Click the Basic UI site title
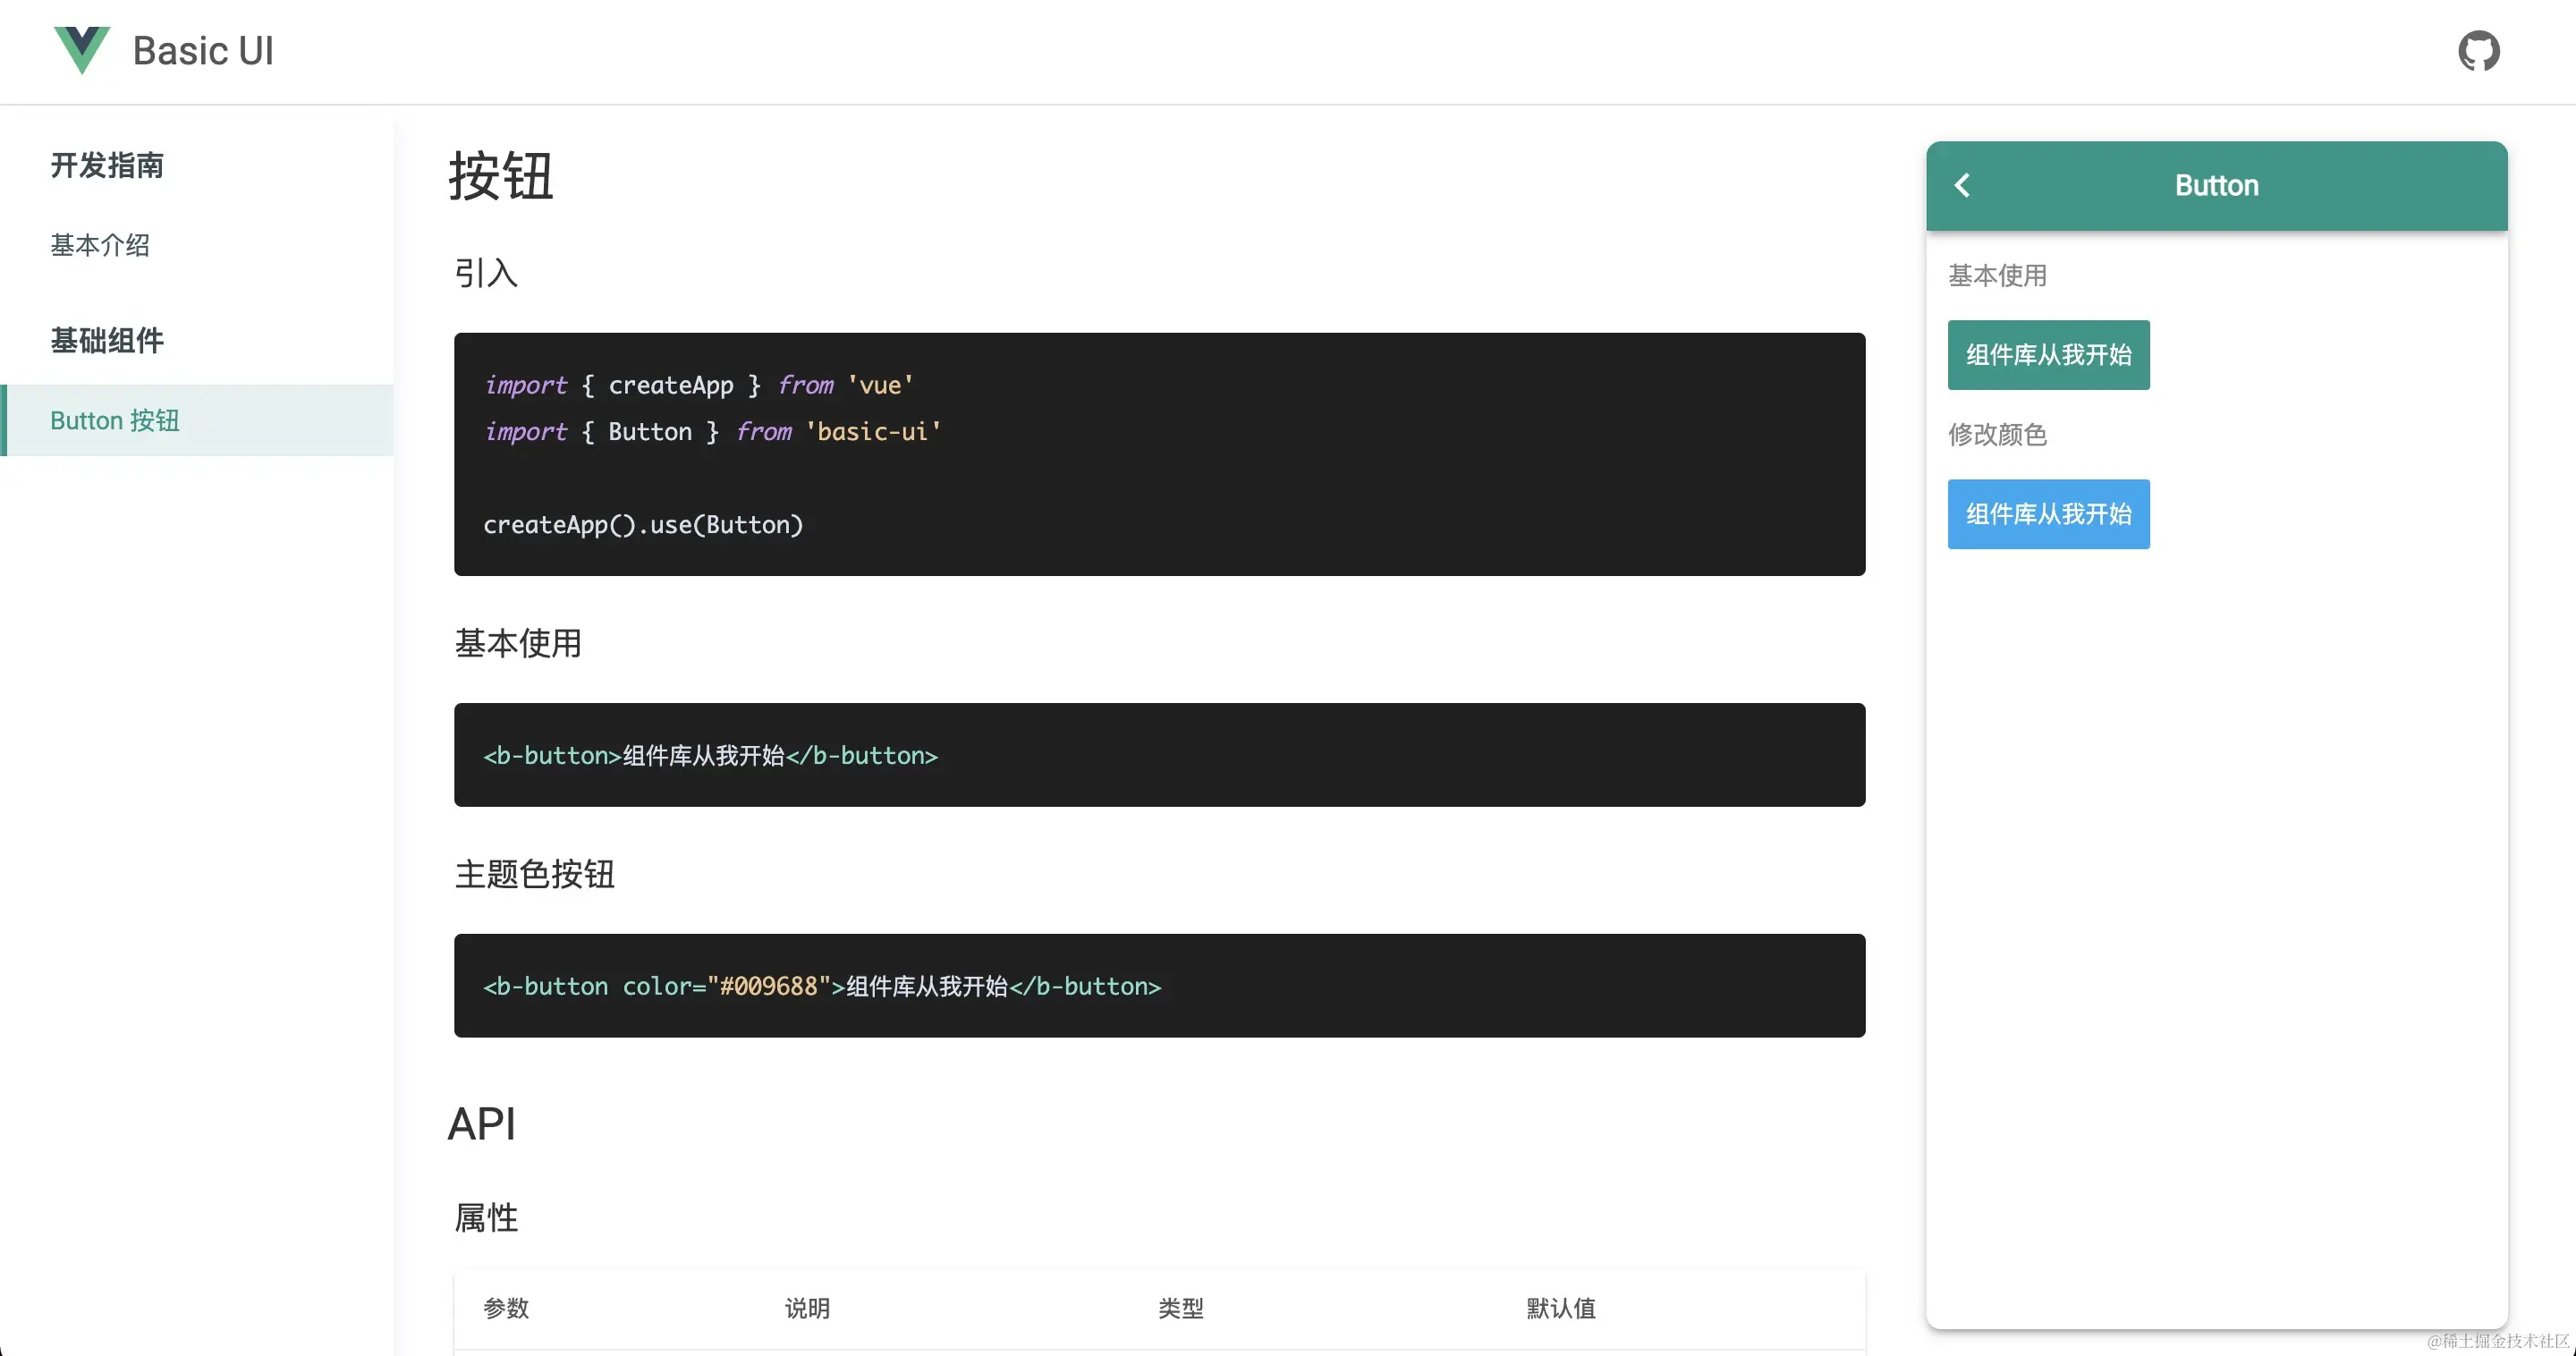The width and height of the screenshot is (2576, 1356). pyautogui.click(x=203, y=51)
